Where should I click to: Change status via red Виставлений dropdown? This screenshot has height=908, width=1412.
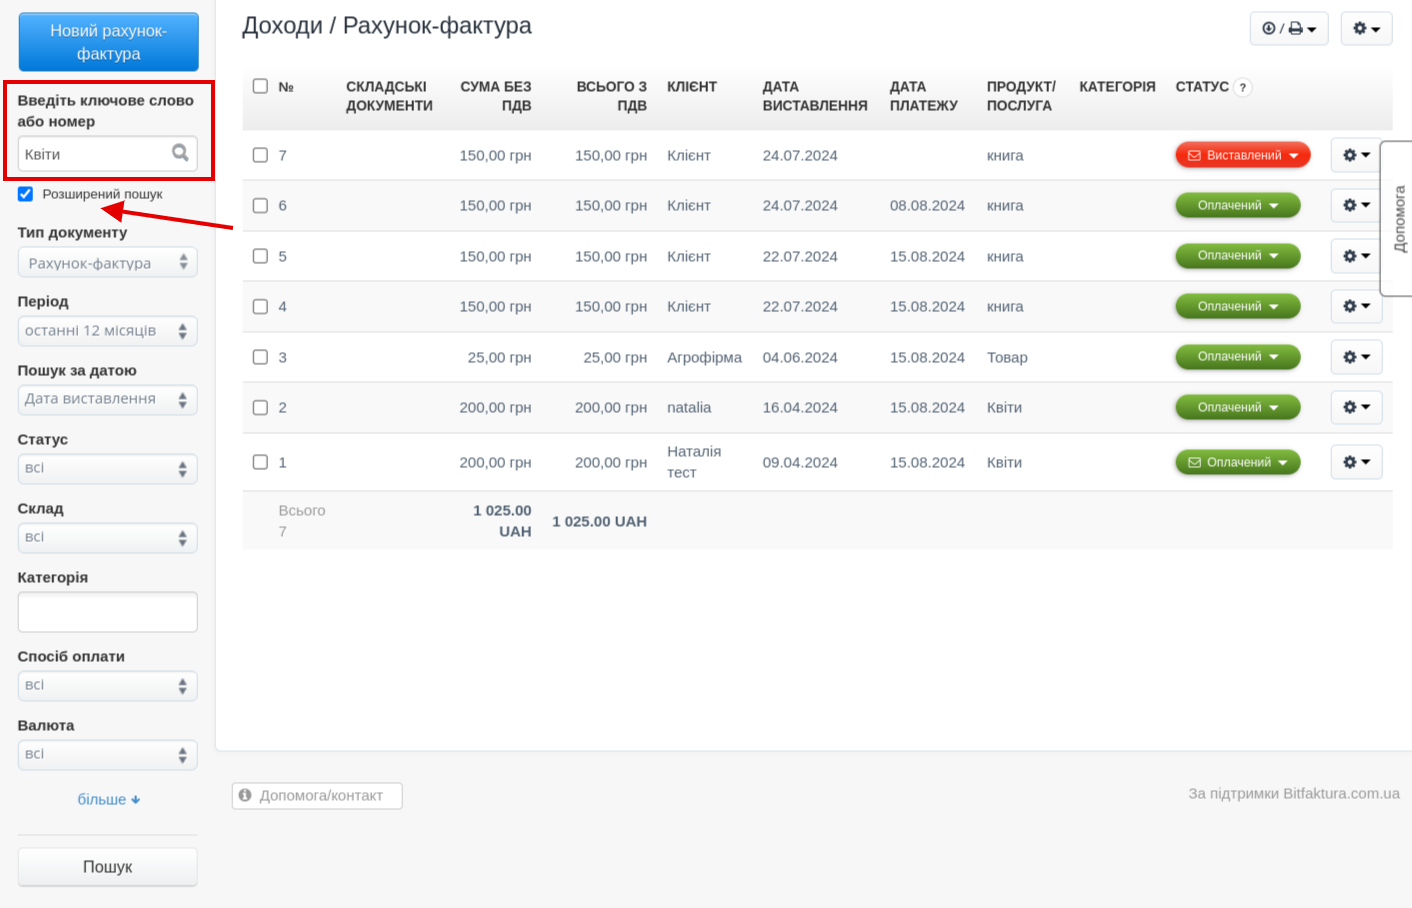(x=1242, y=155)
